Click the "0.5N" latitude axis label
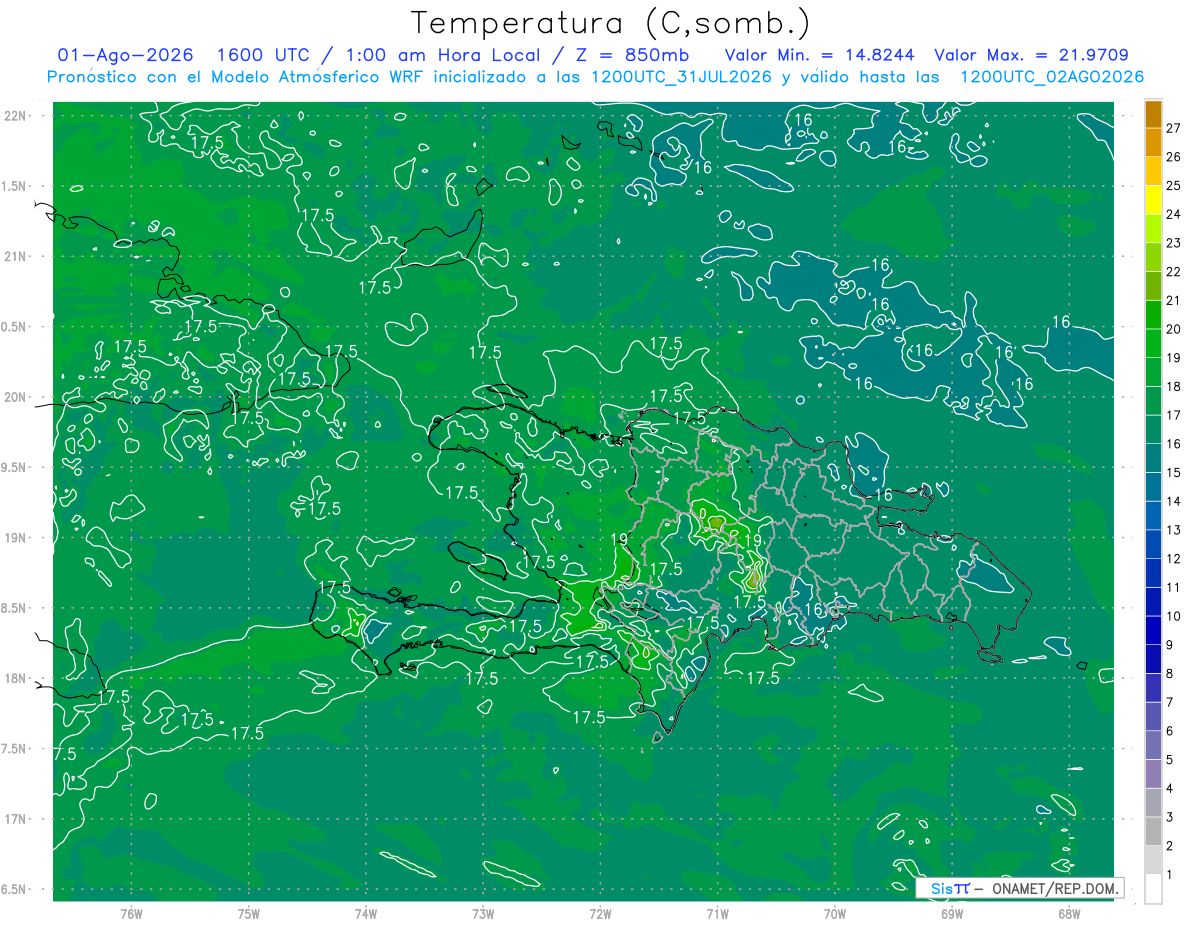1200x927 pixels. [x=16, y=327]
